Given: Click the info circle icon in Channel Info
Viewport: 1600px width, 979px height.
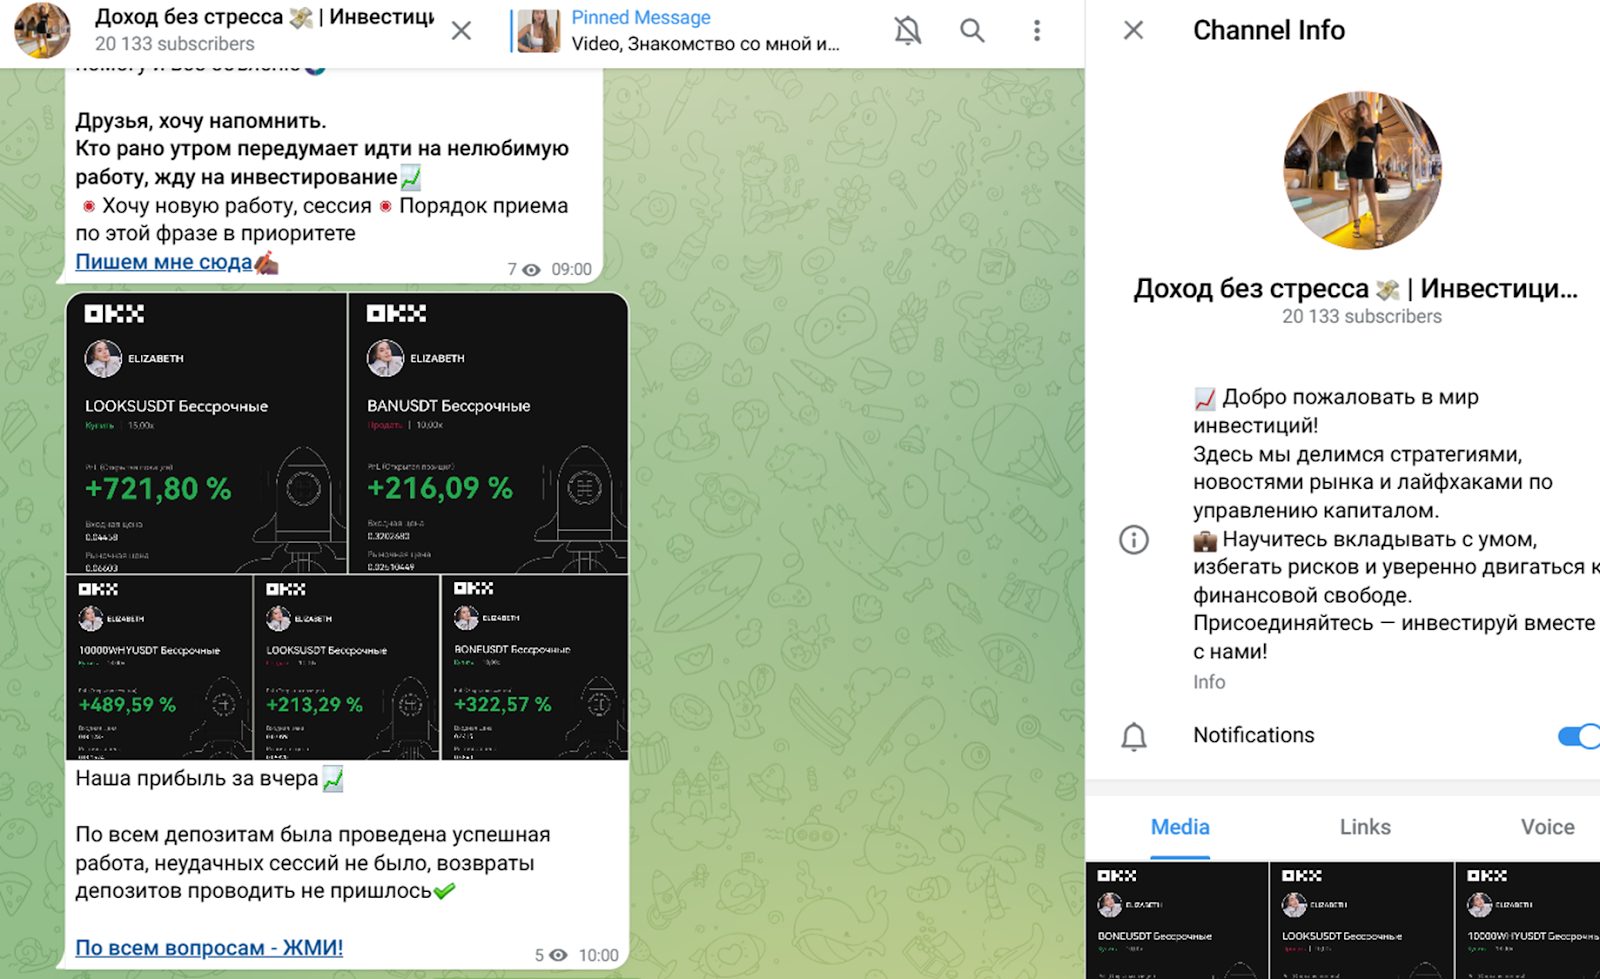Looking at the screenshot, I should click(1133, 540).
